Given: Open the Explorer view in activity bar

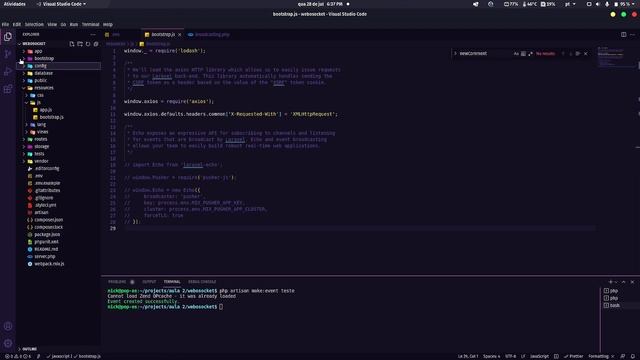Looking at the screenshot, I should pyautogui.click(x=8, y=37).
